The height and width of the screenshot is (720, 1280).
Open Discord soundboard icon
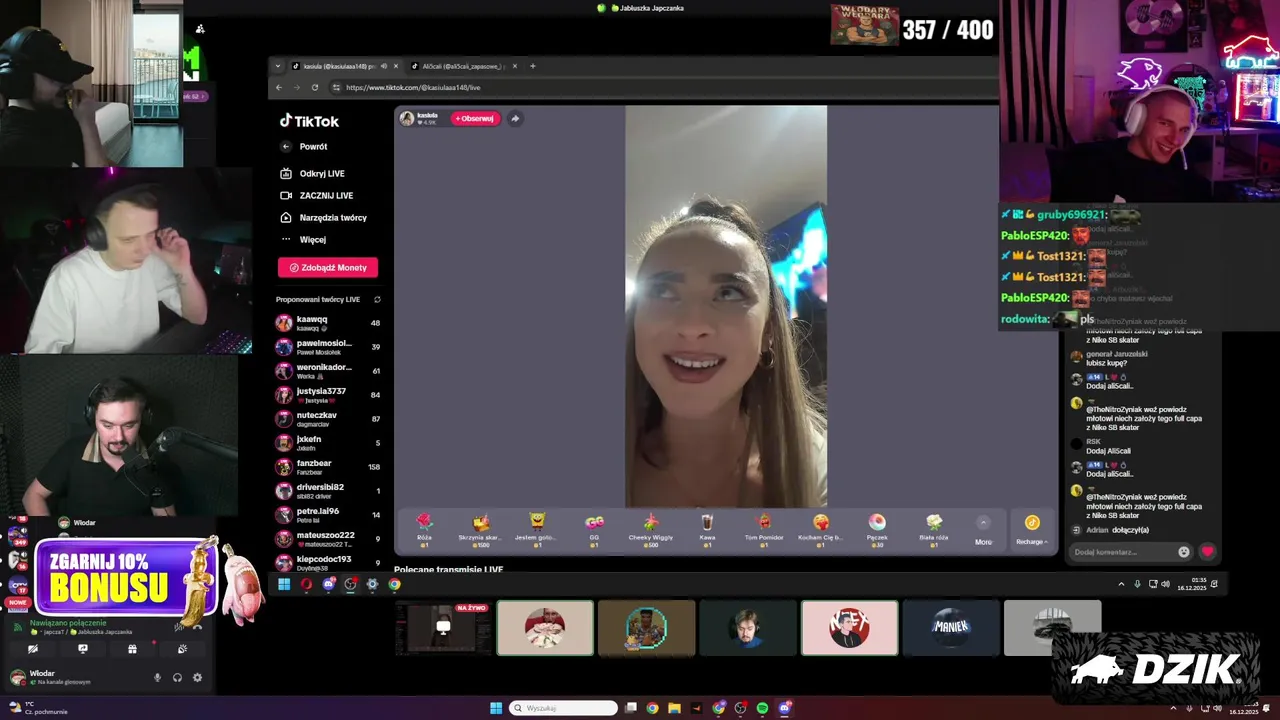click(182, 649)
